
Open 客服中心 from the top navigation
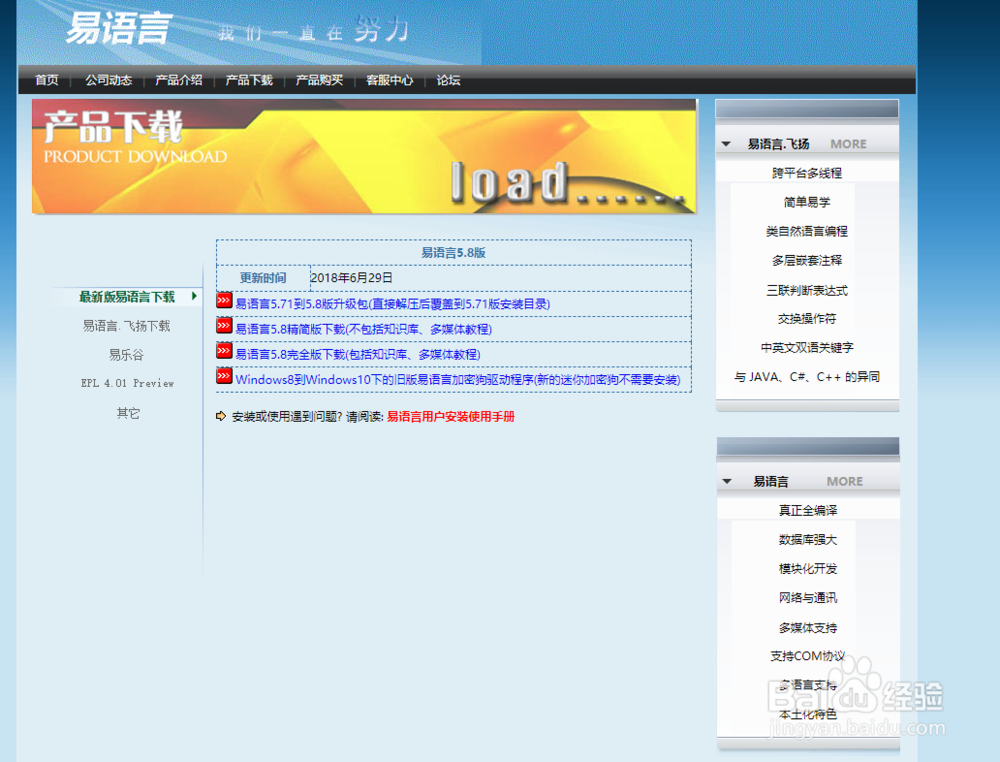click(x=390, y=81)
